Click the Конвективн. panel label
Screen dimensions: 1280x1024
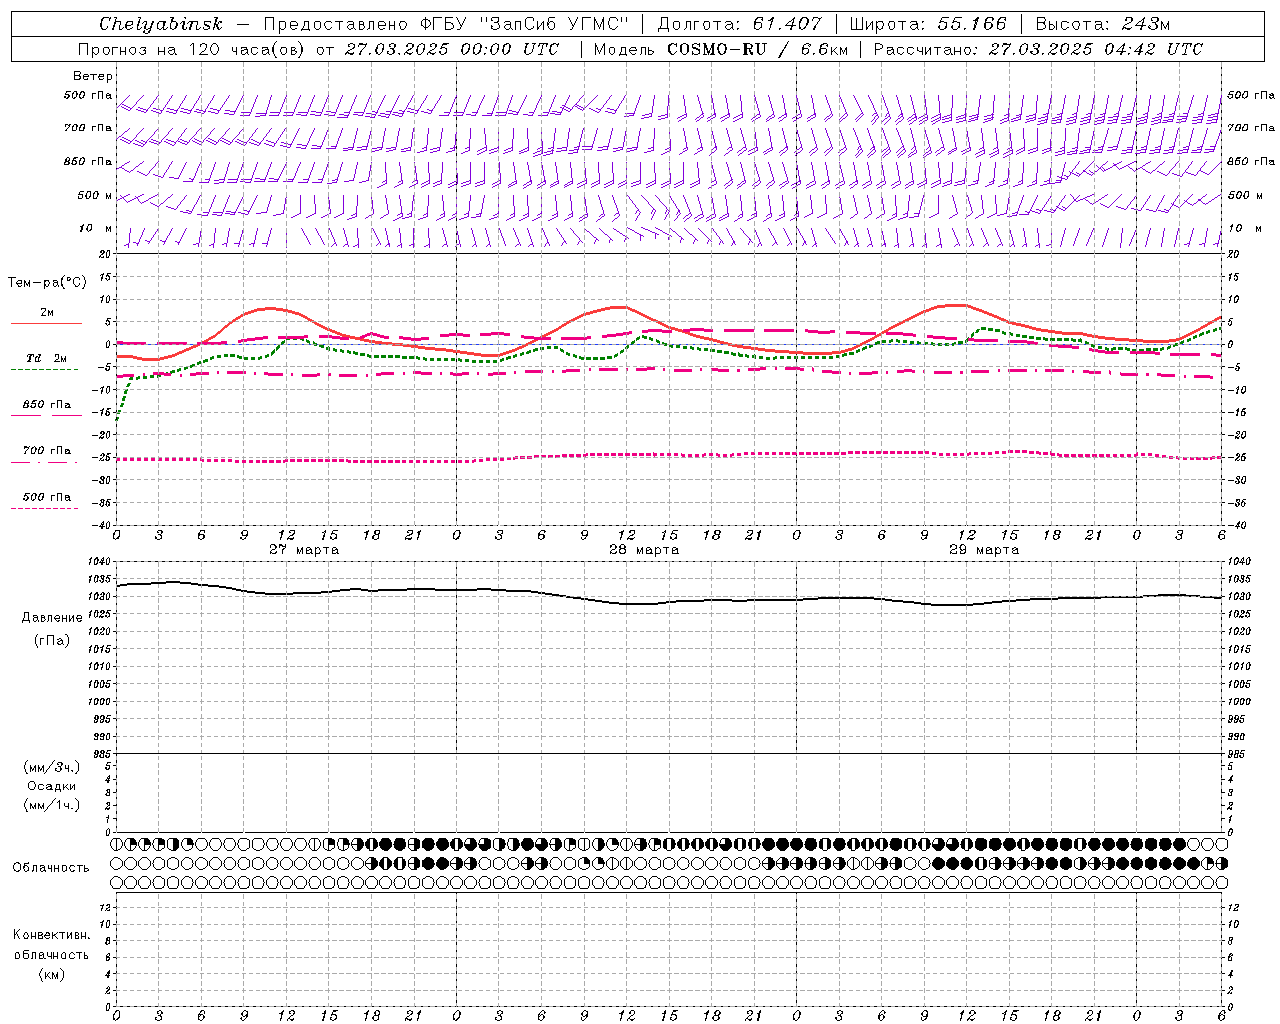52,935
